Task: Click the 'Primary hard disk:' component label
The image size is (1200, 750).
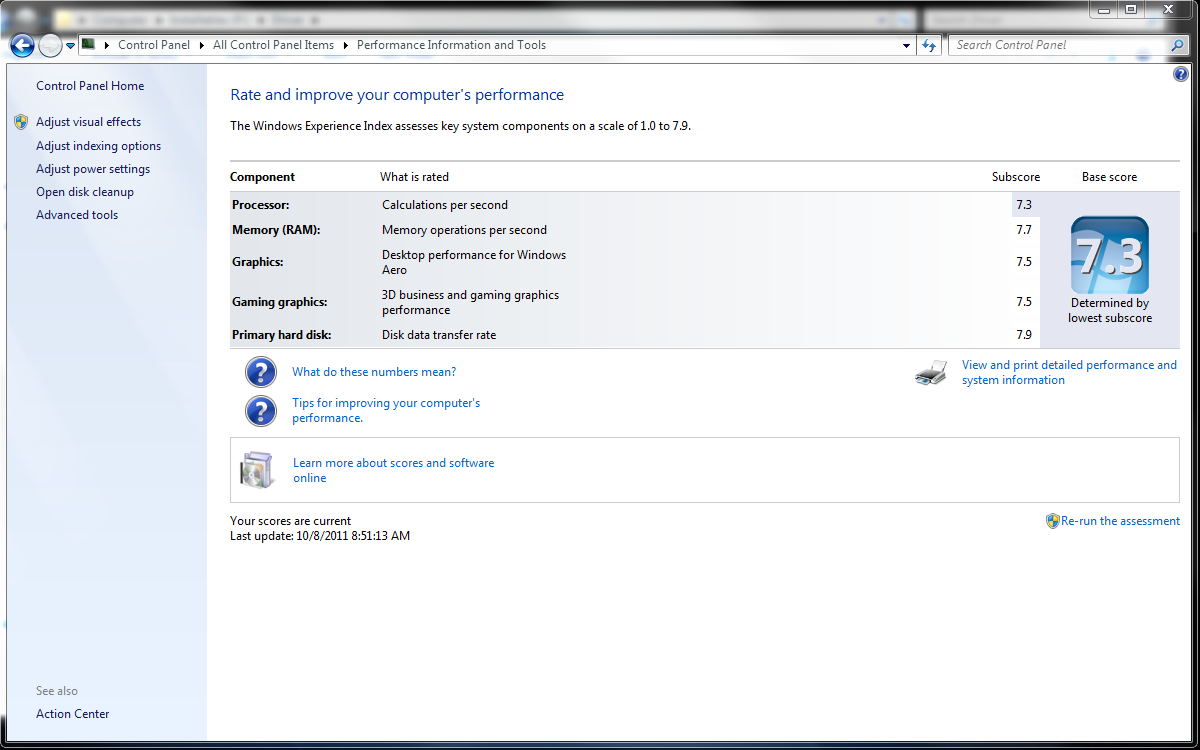Action: click(x=282, y=335)
